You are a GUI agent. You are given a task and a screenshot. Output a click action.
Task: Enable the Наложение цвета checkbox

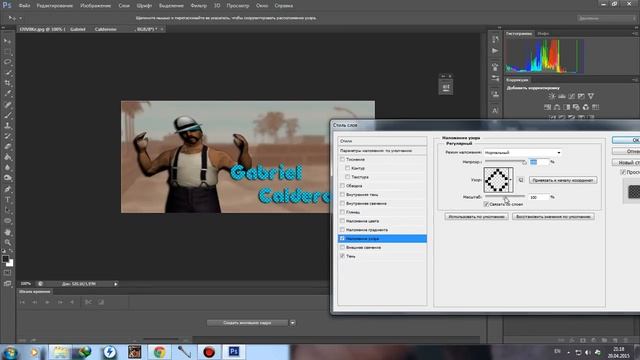pyautogui.click(x=342, y=221)
